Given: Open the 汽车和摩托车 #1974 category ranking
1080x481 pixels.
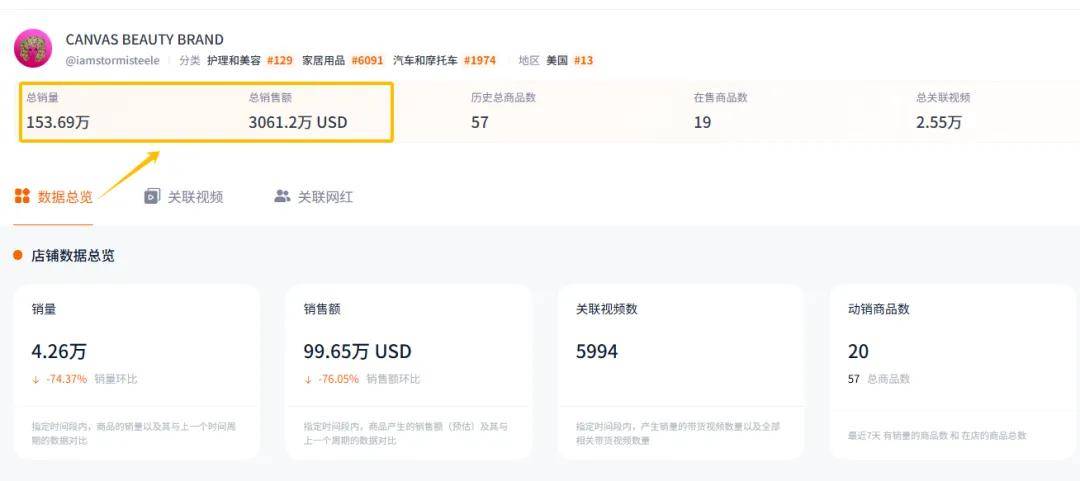Looking at the screenshot, I should 444,60.
